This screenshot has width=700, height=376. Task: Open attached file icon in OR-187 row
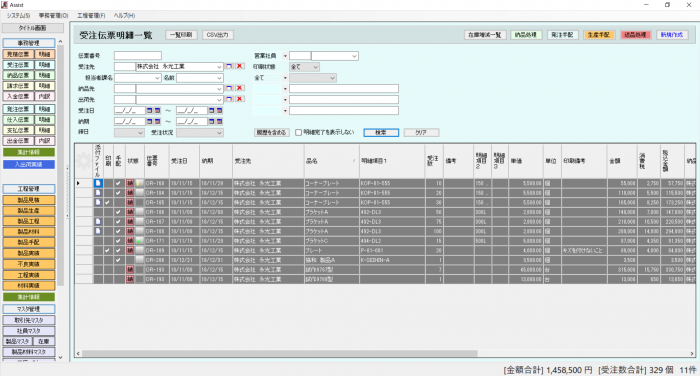point(98,221)
